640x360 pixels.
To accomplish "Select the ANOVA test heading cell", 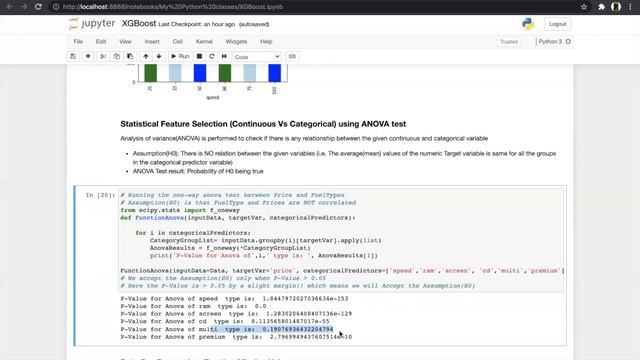I will [x=263, y=124].
